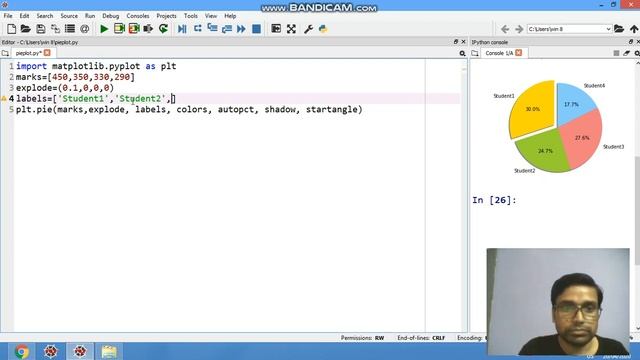Open the Run menu

pos(90,16)
